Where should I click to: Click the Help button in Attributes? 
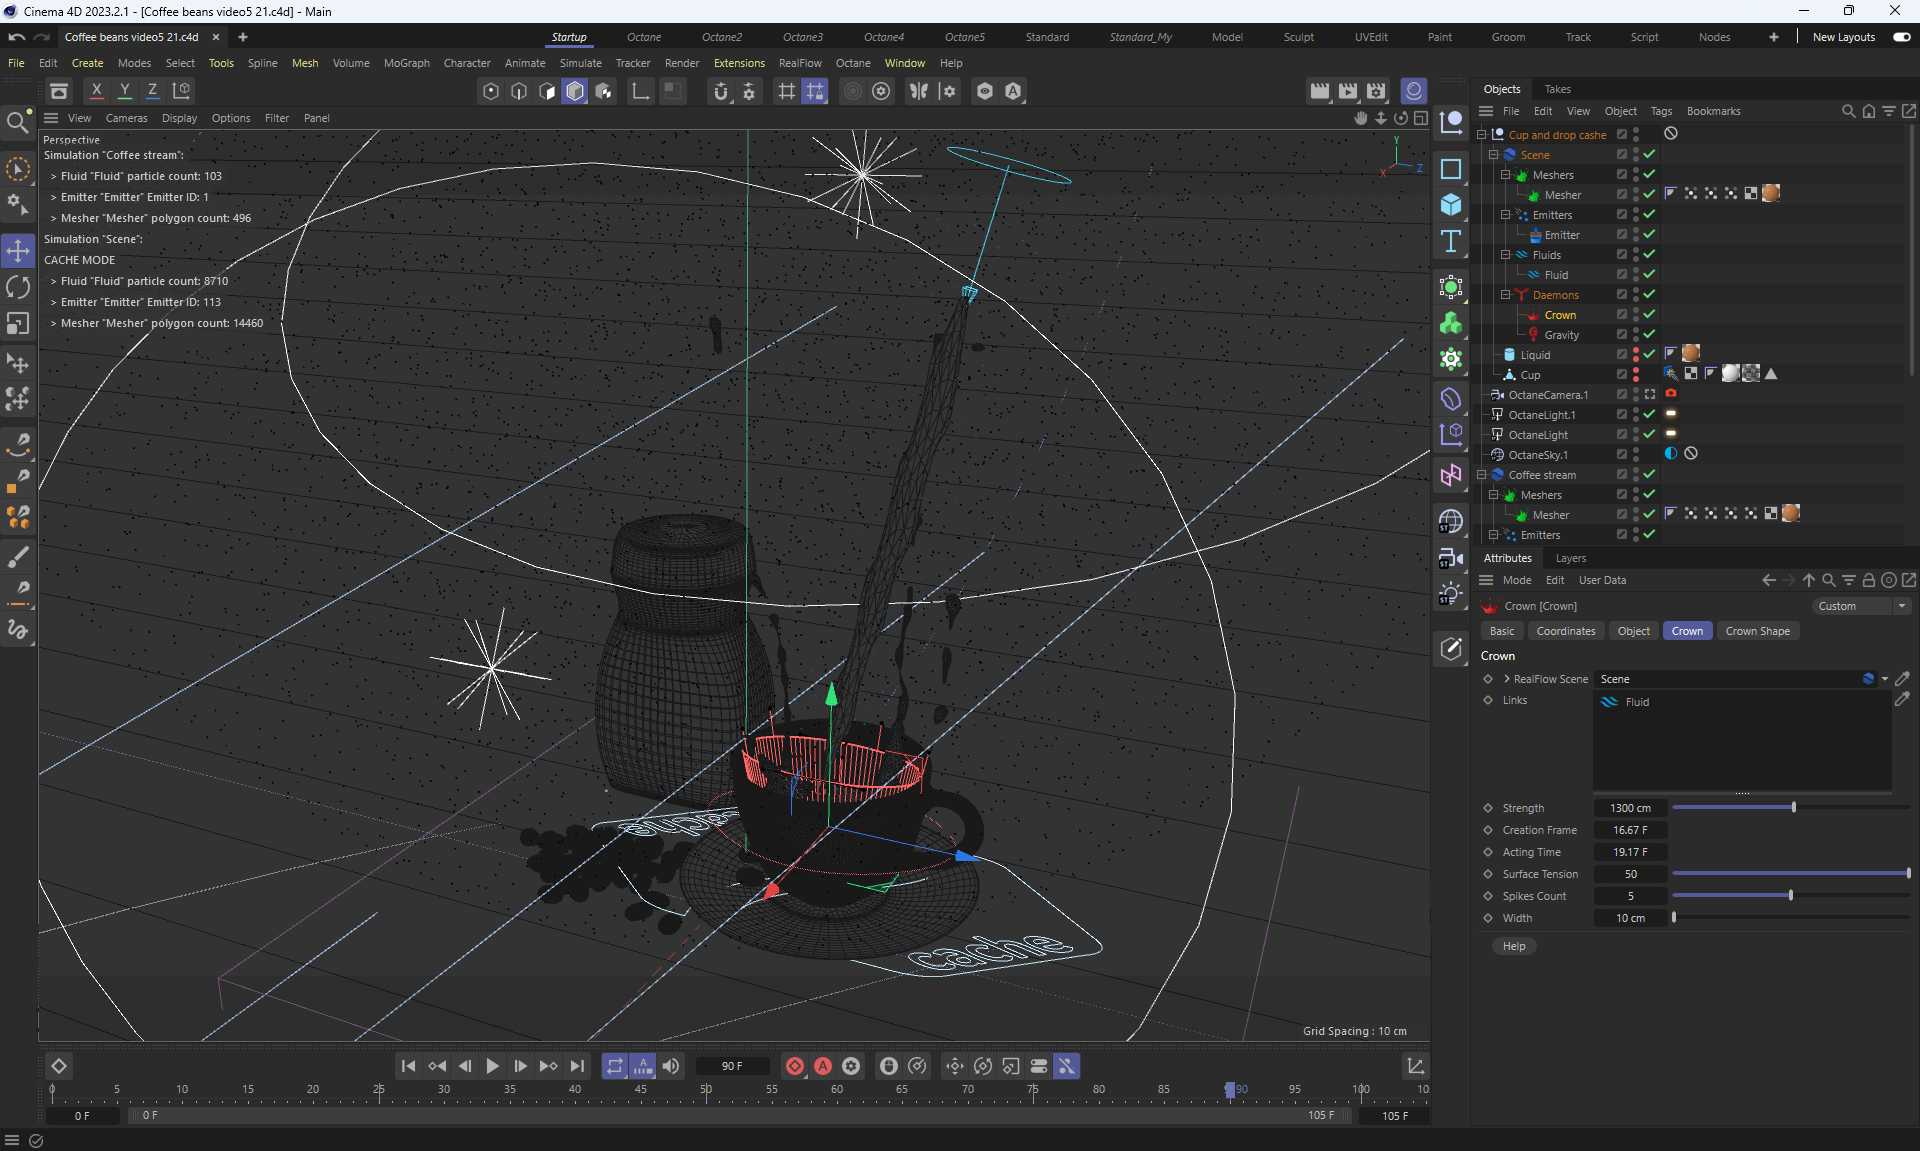1514,946
